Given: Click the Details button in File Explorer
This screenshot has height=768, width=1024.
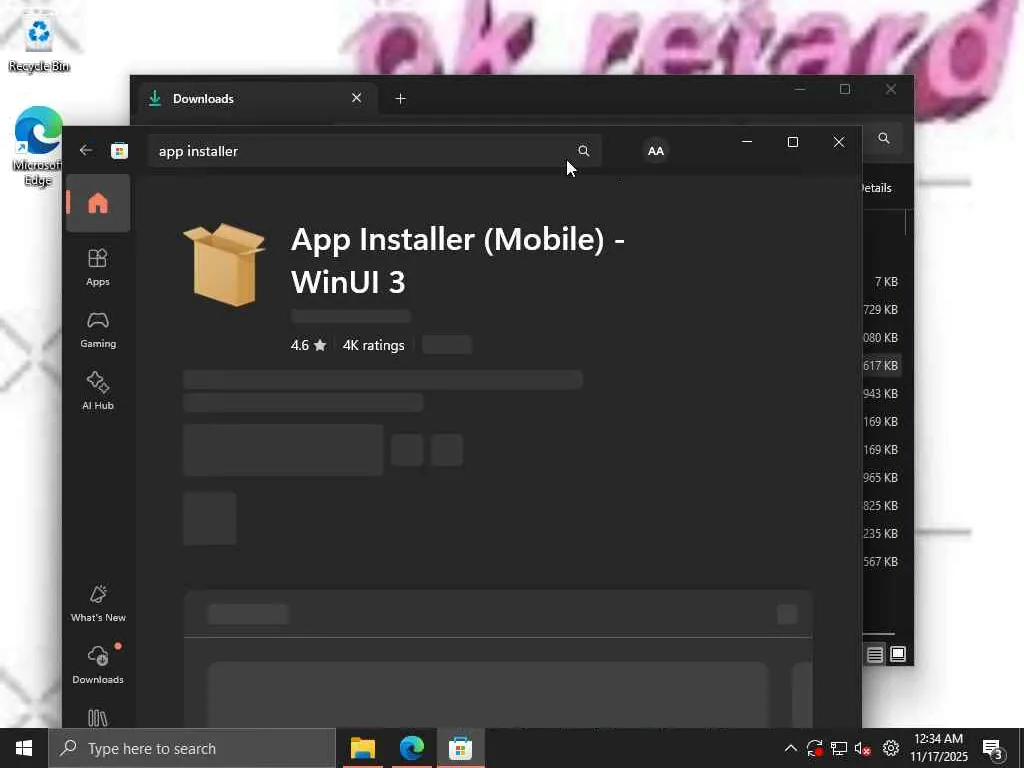Looking at the screenshot, I should (x=877, y=188).
